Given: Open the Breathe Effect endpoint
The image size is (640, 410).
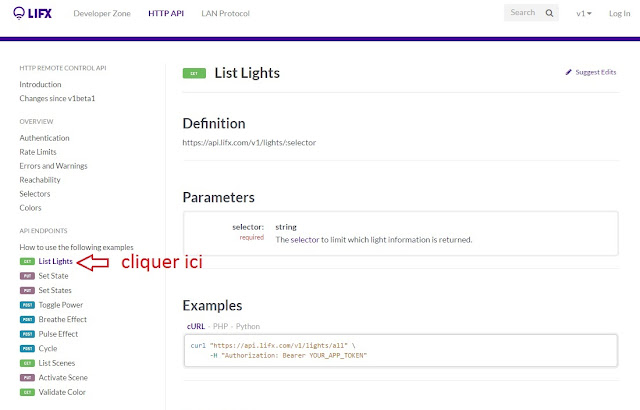Looking at the screenshot, I should tap(63, 319).
